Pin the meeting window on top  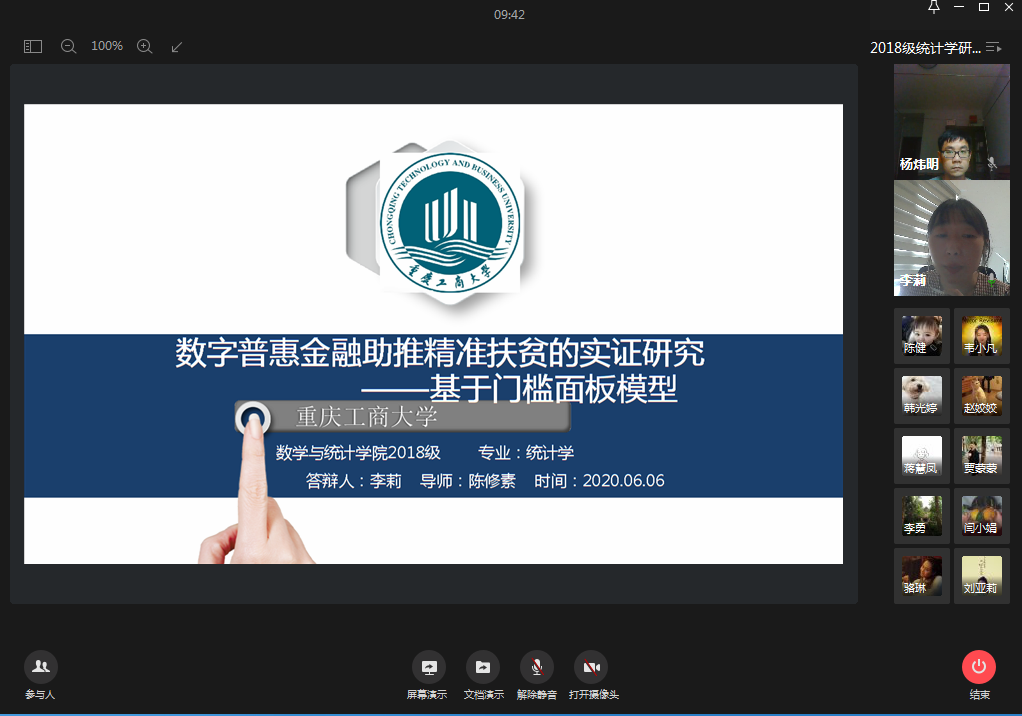pos(934,8)
